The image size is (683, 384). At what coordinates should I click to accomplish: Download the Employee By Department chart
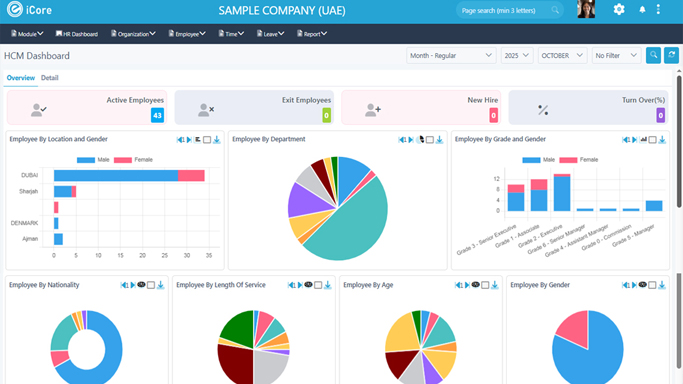pyautogui.click(x=440, y=140)
